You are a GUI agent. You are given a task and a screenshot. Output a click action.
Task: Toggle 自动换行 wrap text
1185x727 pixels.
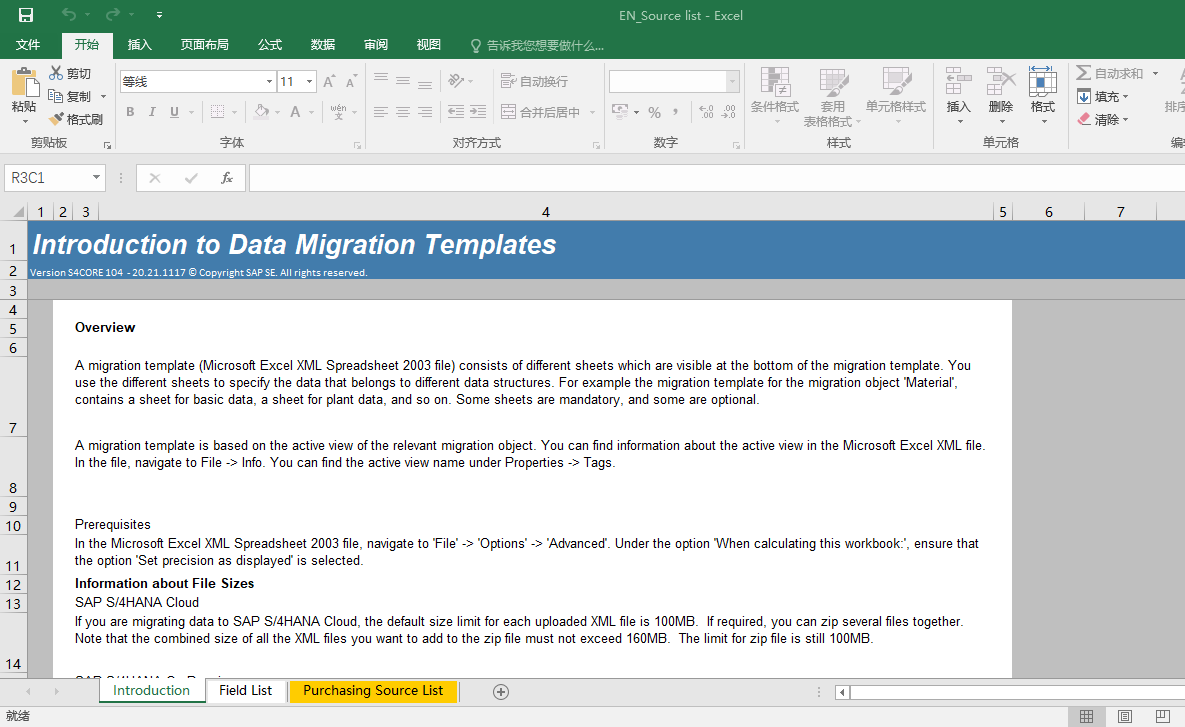534,81
